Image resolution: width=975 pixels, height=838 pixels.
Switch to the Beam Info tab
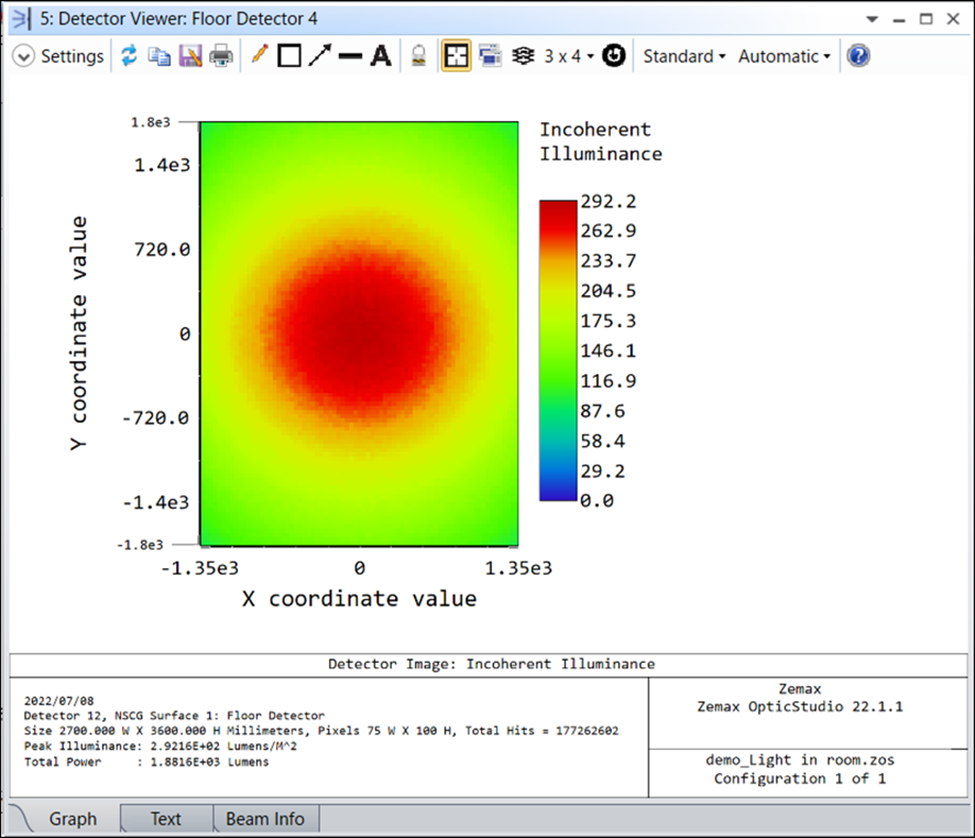(x=265, y=819)
